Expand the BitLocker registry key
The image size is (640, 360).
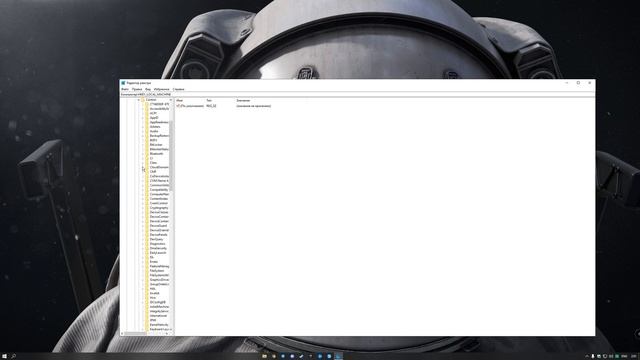[x=143, y=144]
